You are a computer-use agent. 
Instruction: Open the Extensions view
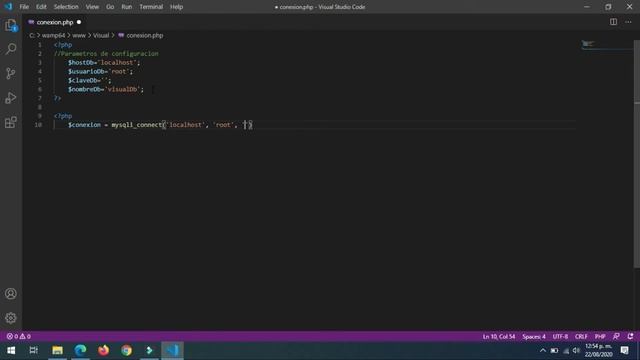11,122
